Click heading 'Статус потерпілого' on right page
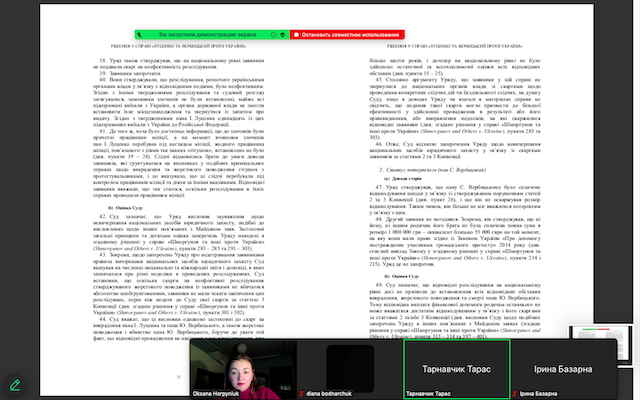 tap(432, 169)
